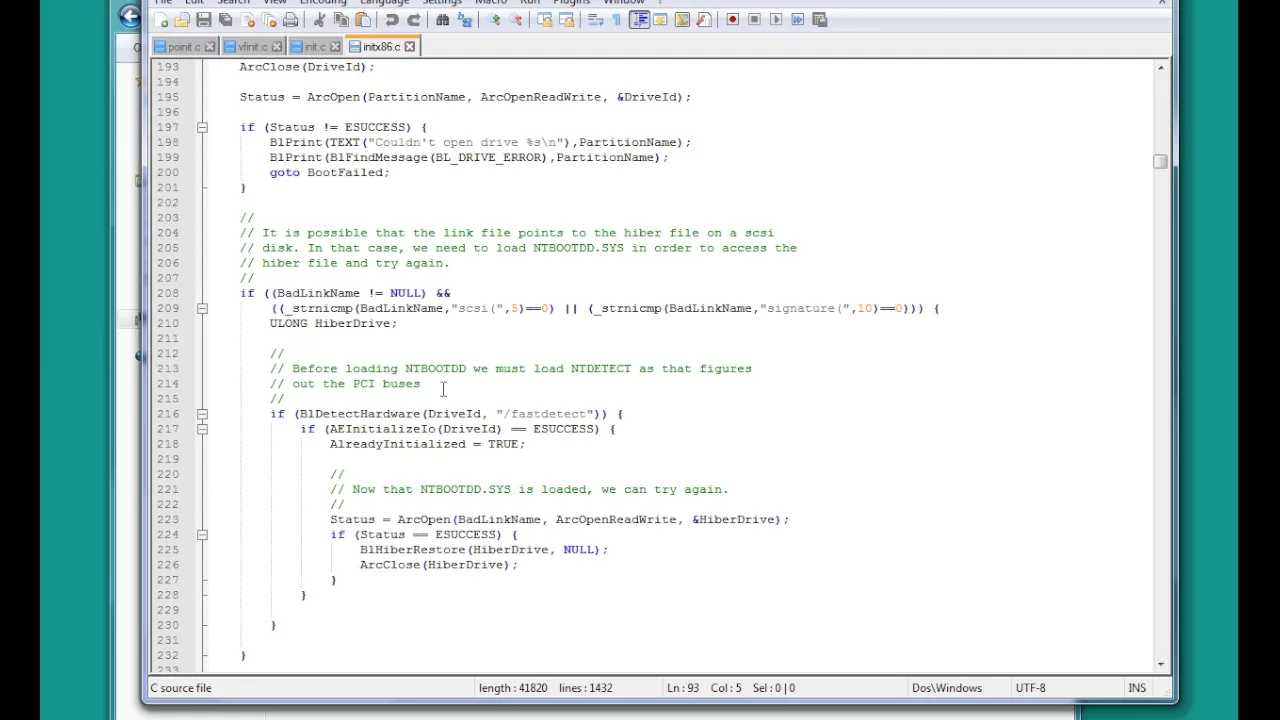Click the stop macro recording icon
Screen dimensions: 1280x720
(755, 19)
